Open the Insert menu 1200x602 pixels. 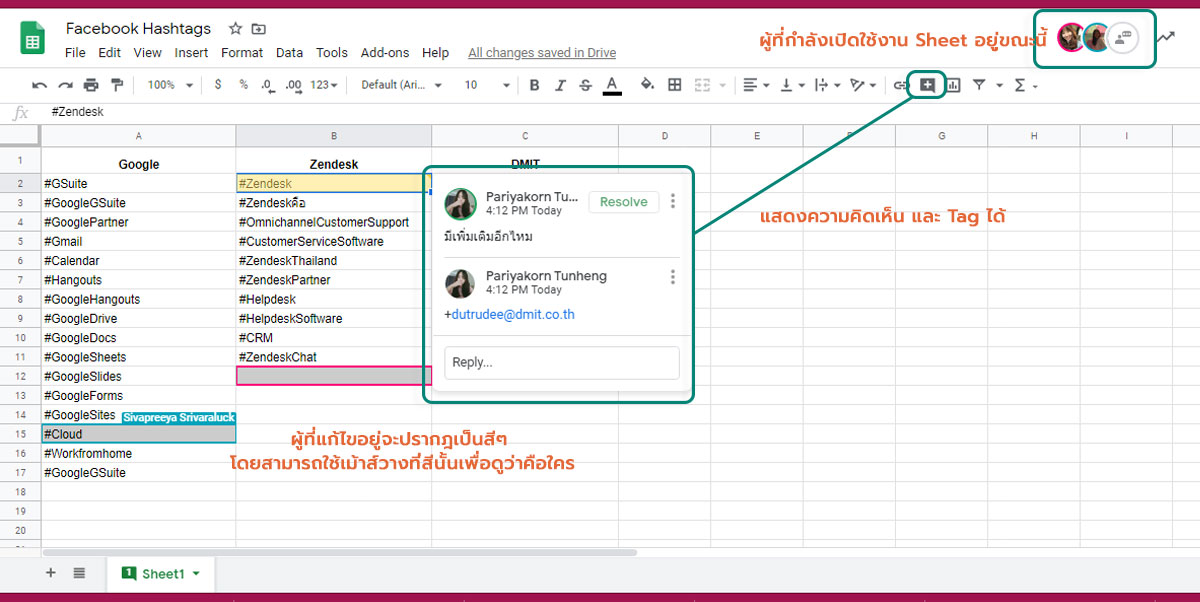191,52
